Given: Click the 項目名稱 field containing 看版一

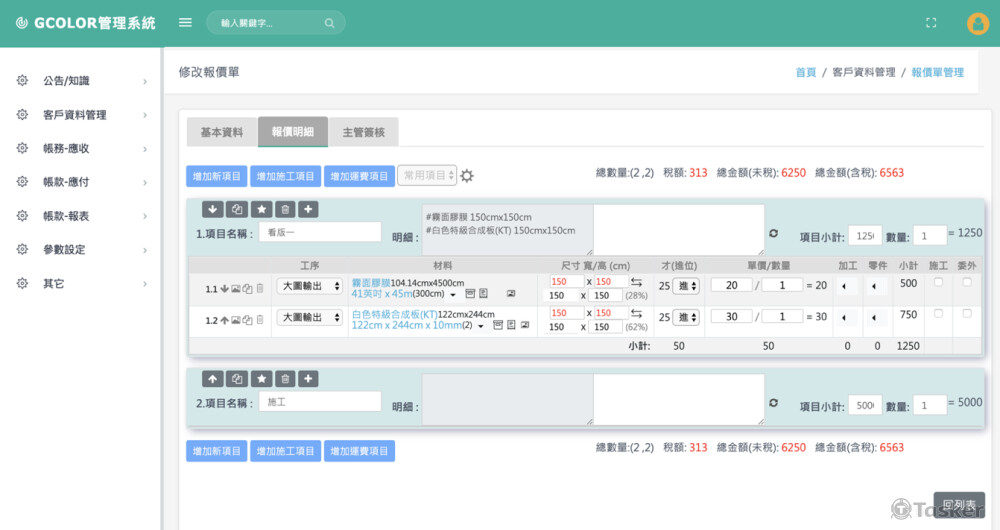Looking at the screenshot, I should pyautogui.click(x=319, y=232).
